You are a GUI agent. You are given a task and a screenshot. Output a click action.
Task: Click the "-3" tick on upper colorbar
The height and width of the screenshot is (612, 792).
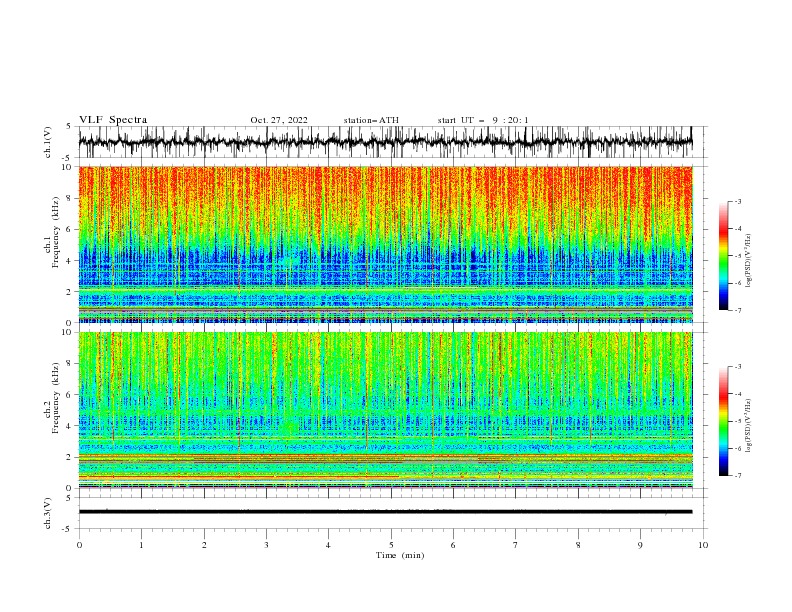tap(738, 201)
